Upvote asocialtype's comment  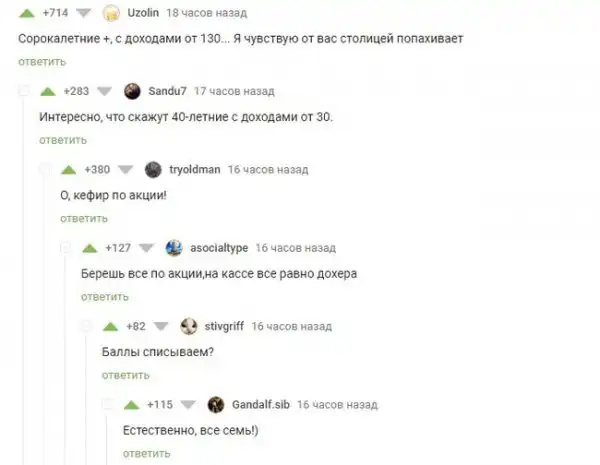tap(90, 248)
